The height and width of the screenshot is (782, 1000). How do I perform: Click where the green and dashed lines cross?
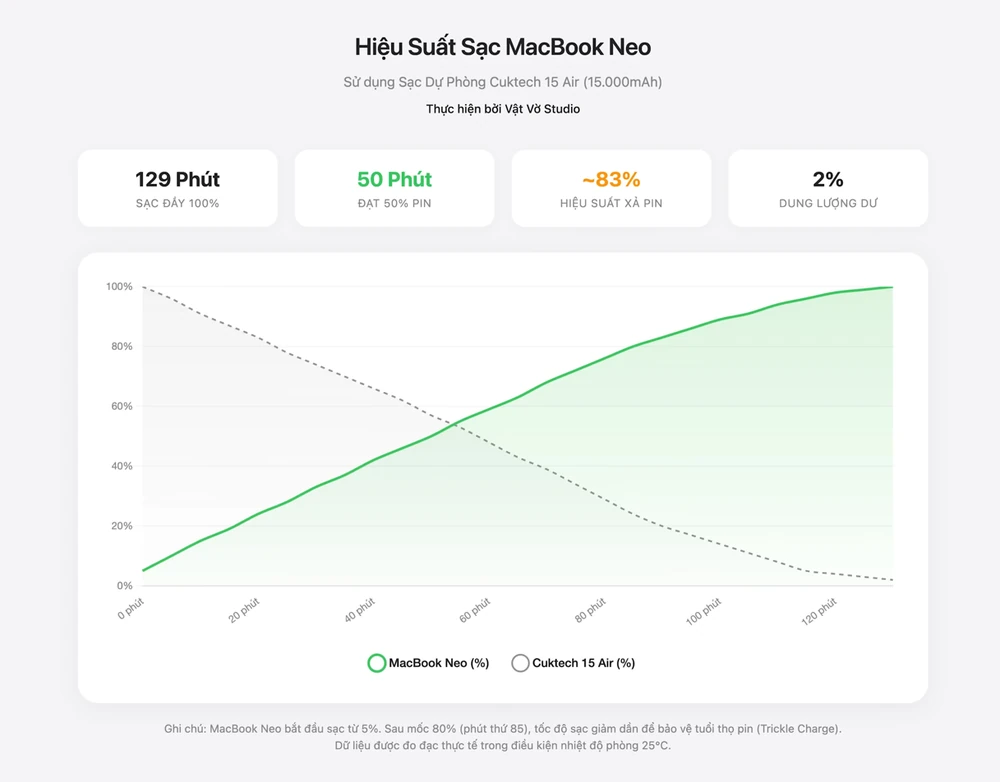[455, 425]
